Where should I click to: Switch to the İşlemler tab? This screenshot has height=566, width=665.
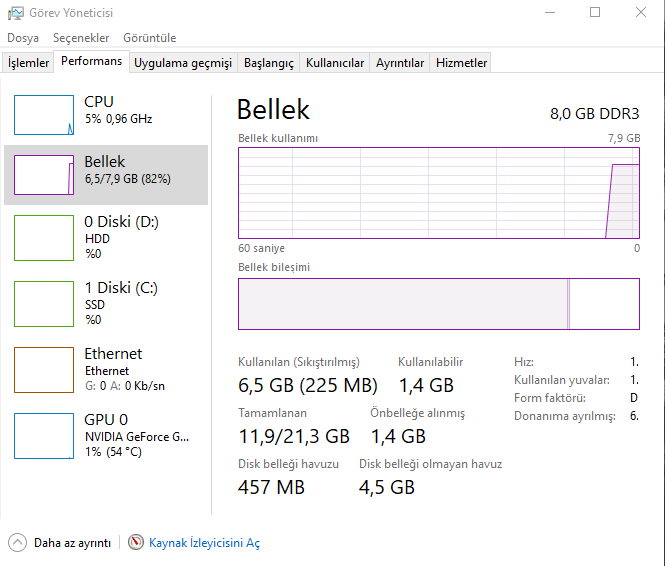pyautogui.click(x=29, y=63)
